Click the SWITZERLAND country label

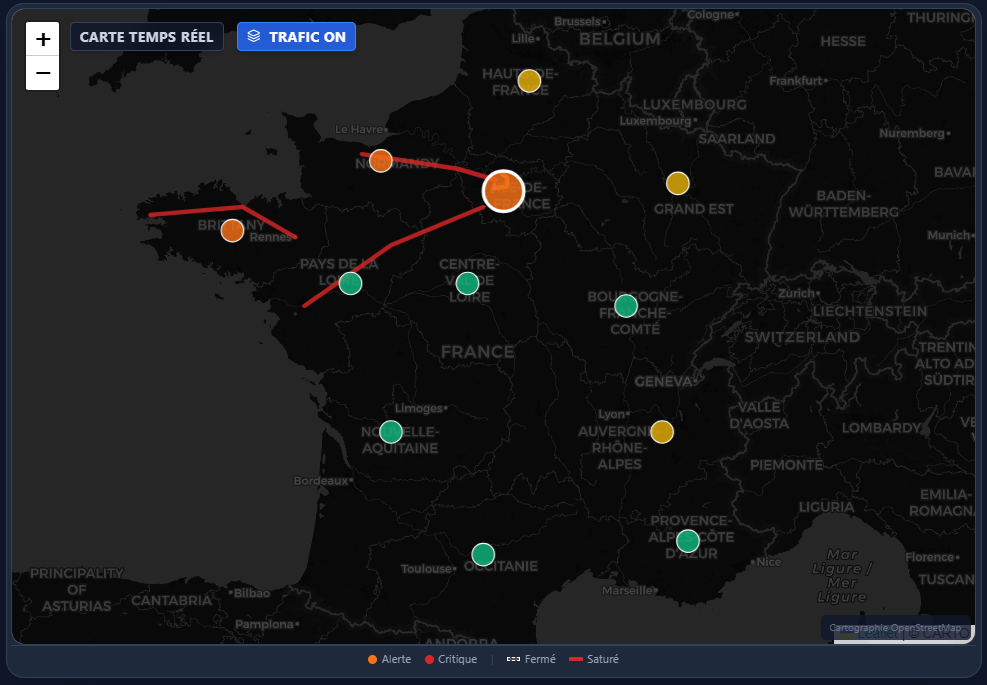803,337
